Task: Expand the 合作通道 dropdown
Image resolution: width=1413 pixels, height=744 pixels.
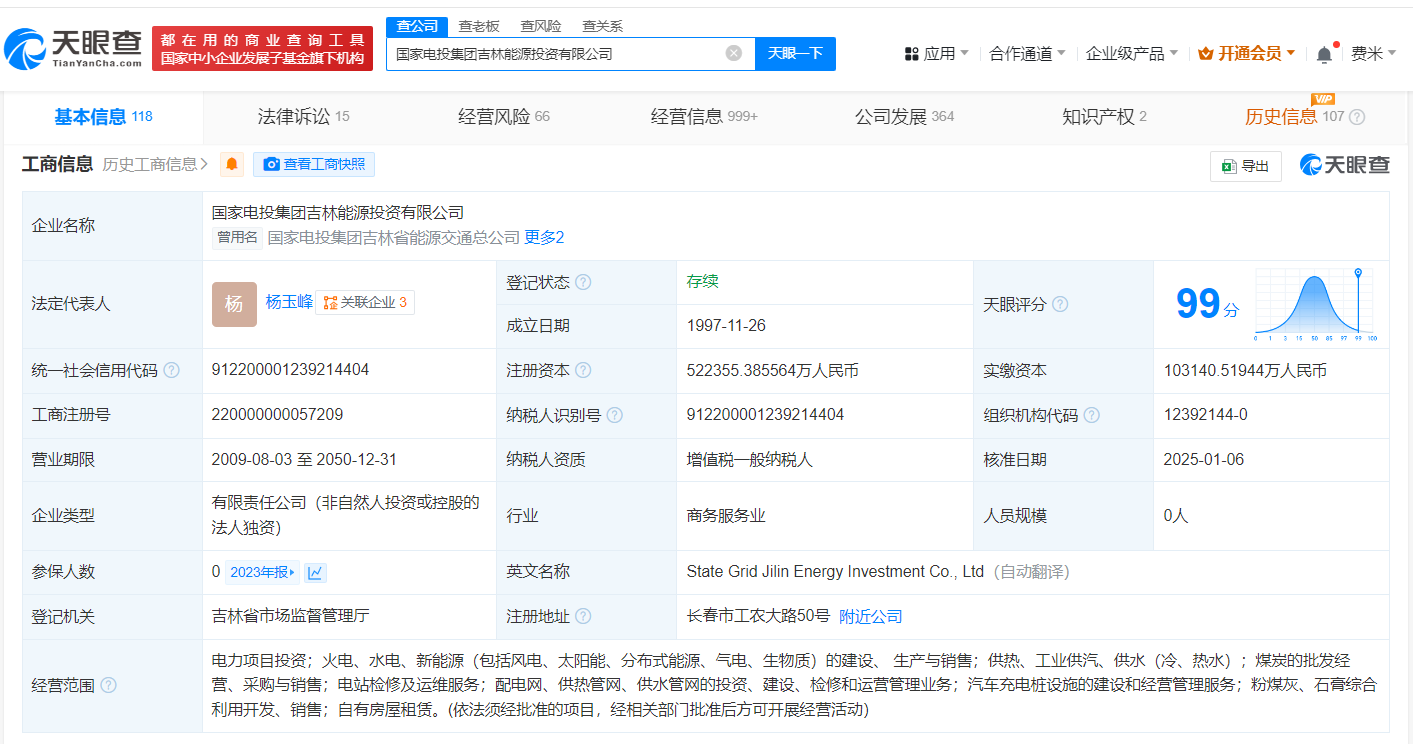Action: (1027, 54)
